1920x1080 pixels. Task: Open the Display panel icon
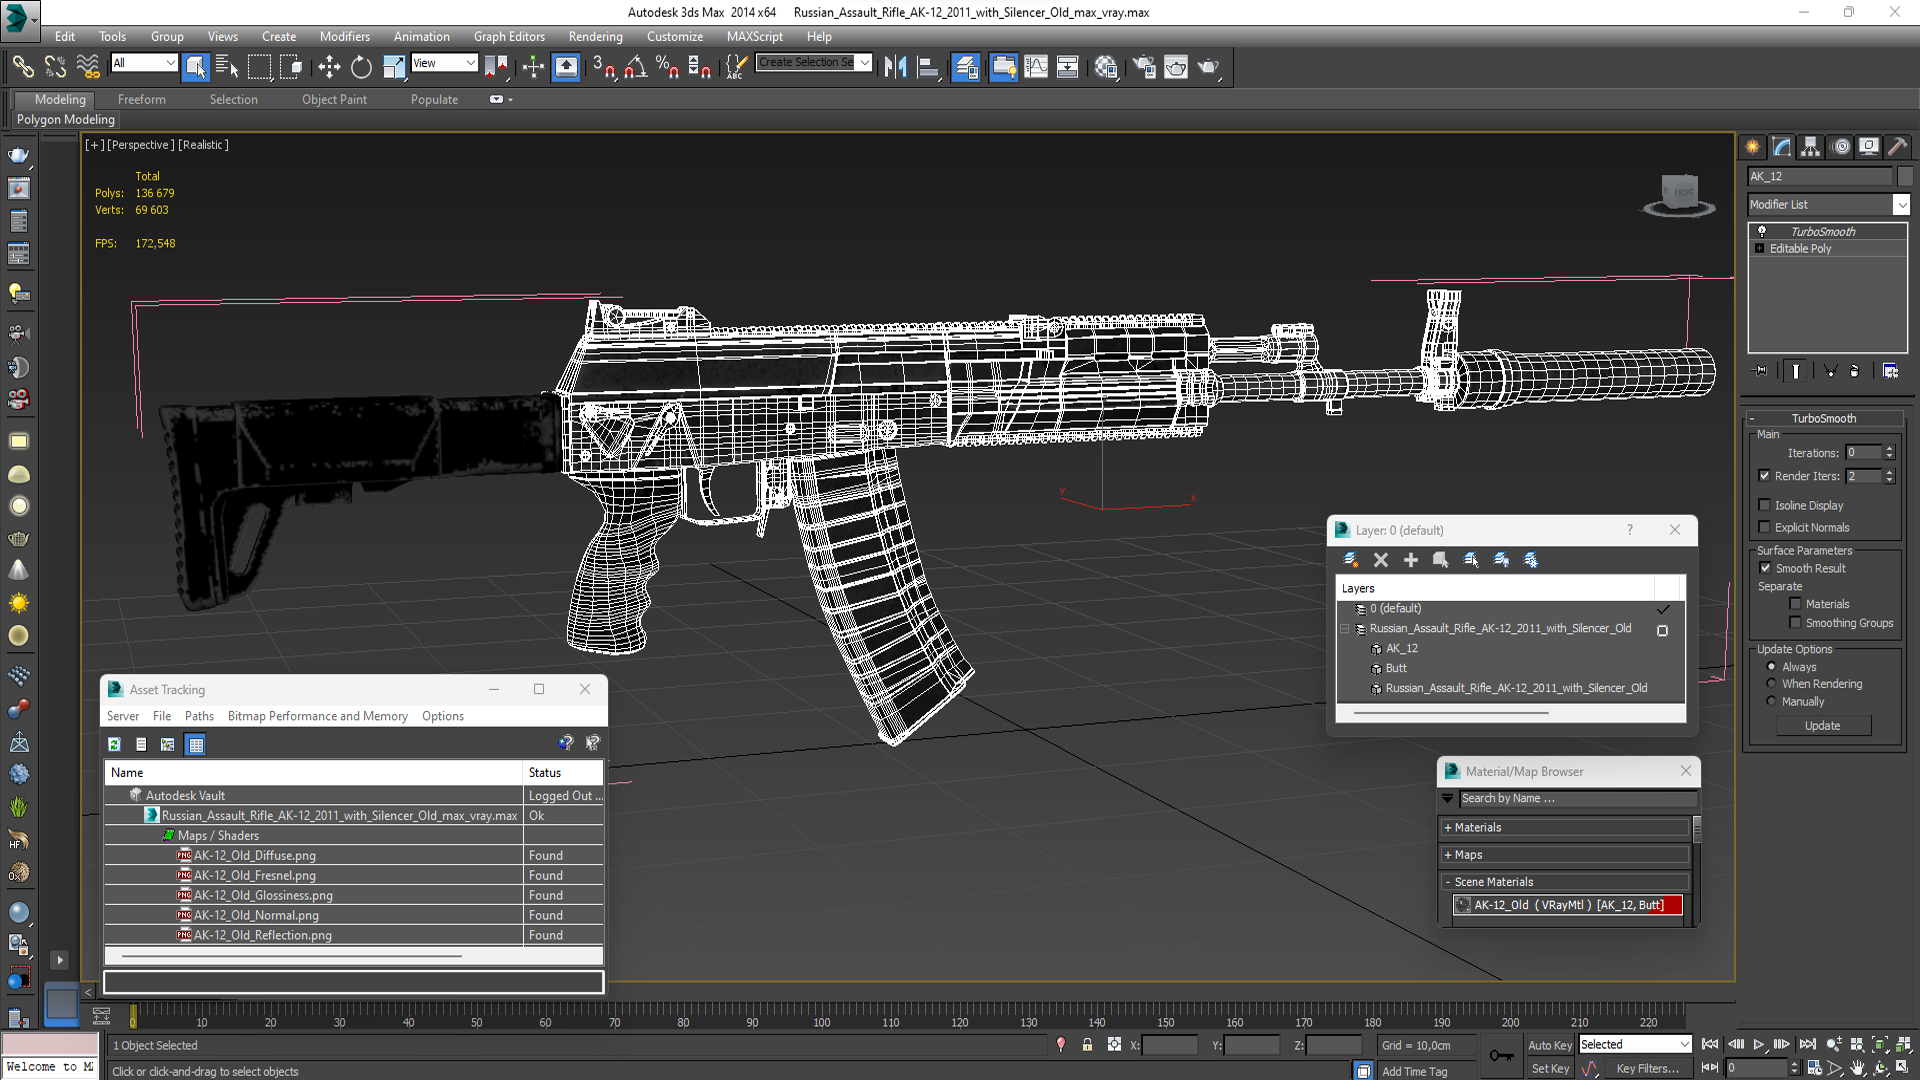point(1869,147)
